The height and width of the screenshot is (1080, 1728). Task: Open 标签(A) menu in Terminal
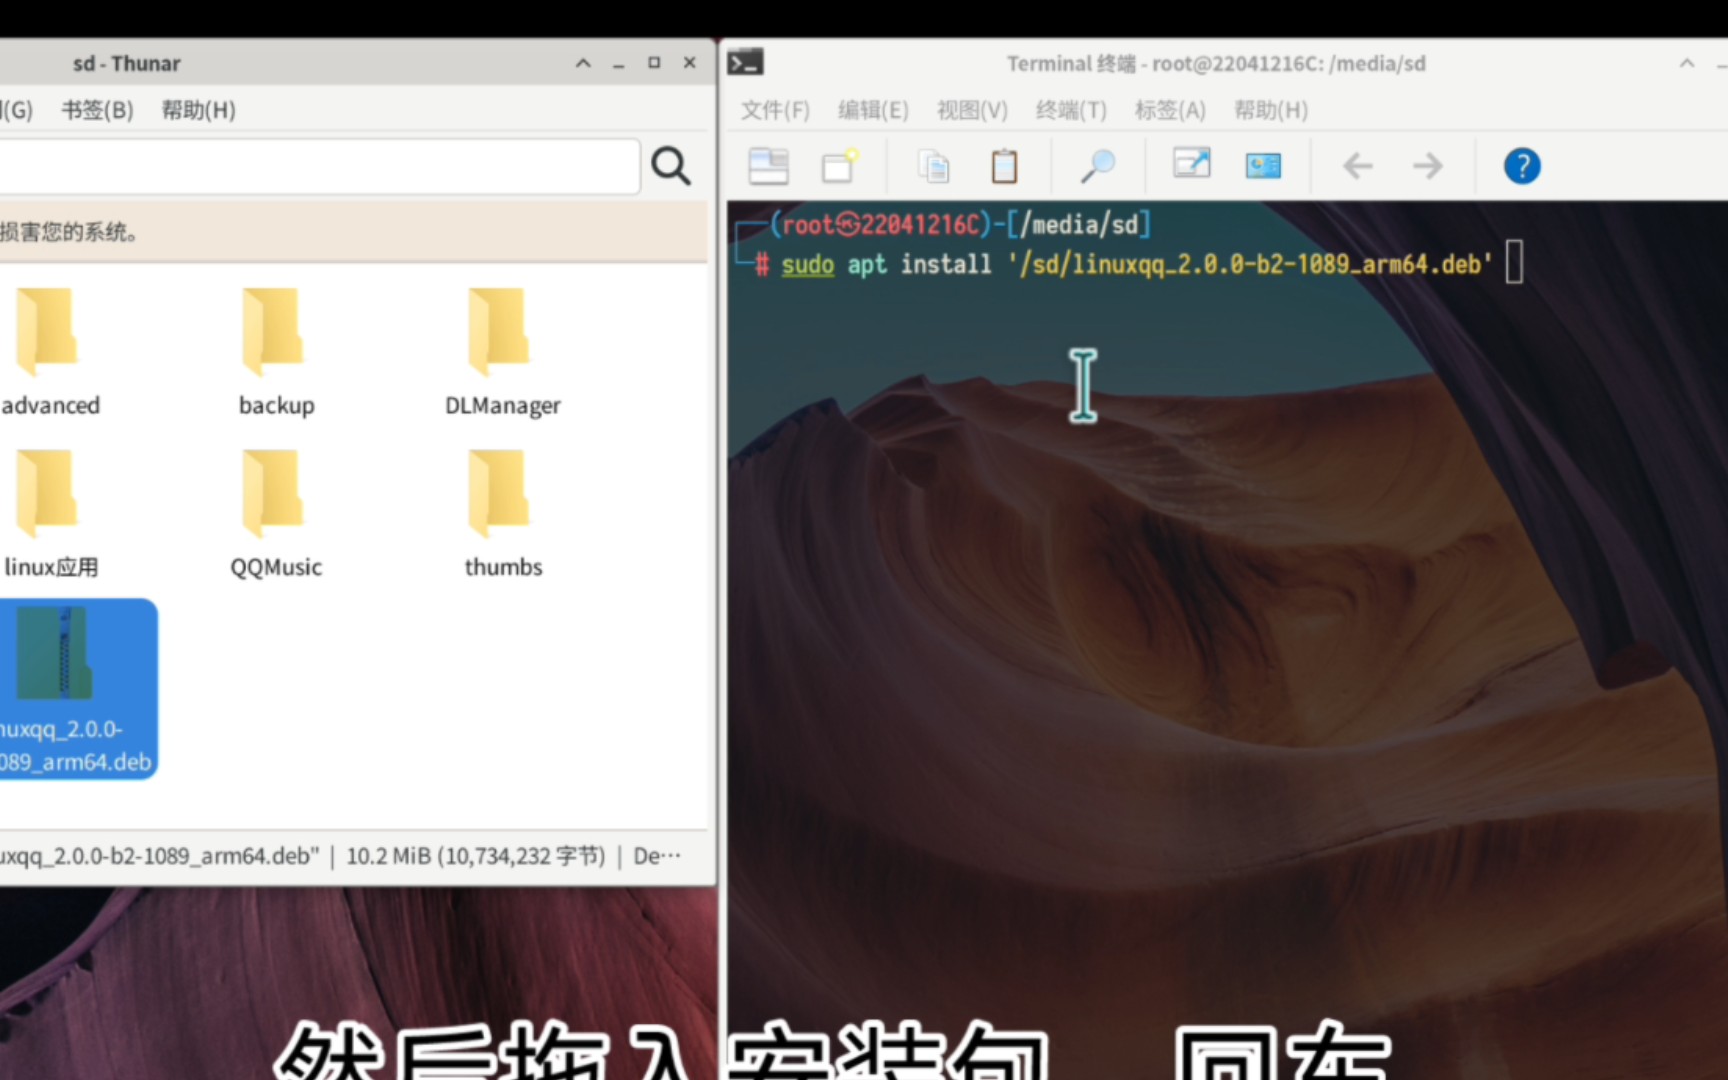(1170, 110)
